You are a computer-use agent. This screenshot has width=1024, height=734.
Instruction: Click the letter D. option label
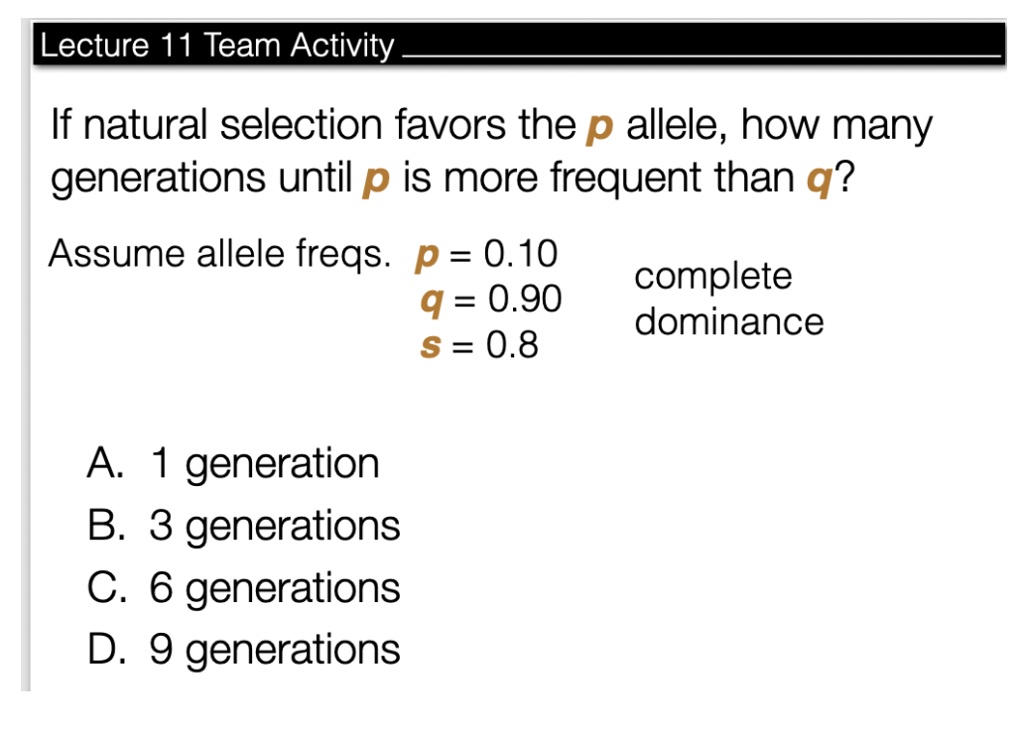tap(106, 649)
